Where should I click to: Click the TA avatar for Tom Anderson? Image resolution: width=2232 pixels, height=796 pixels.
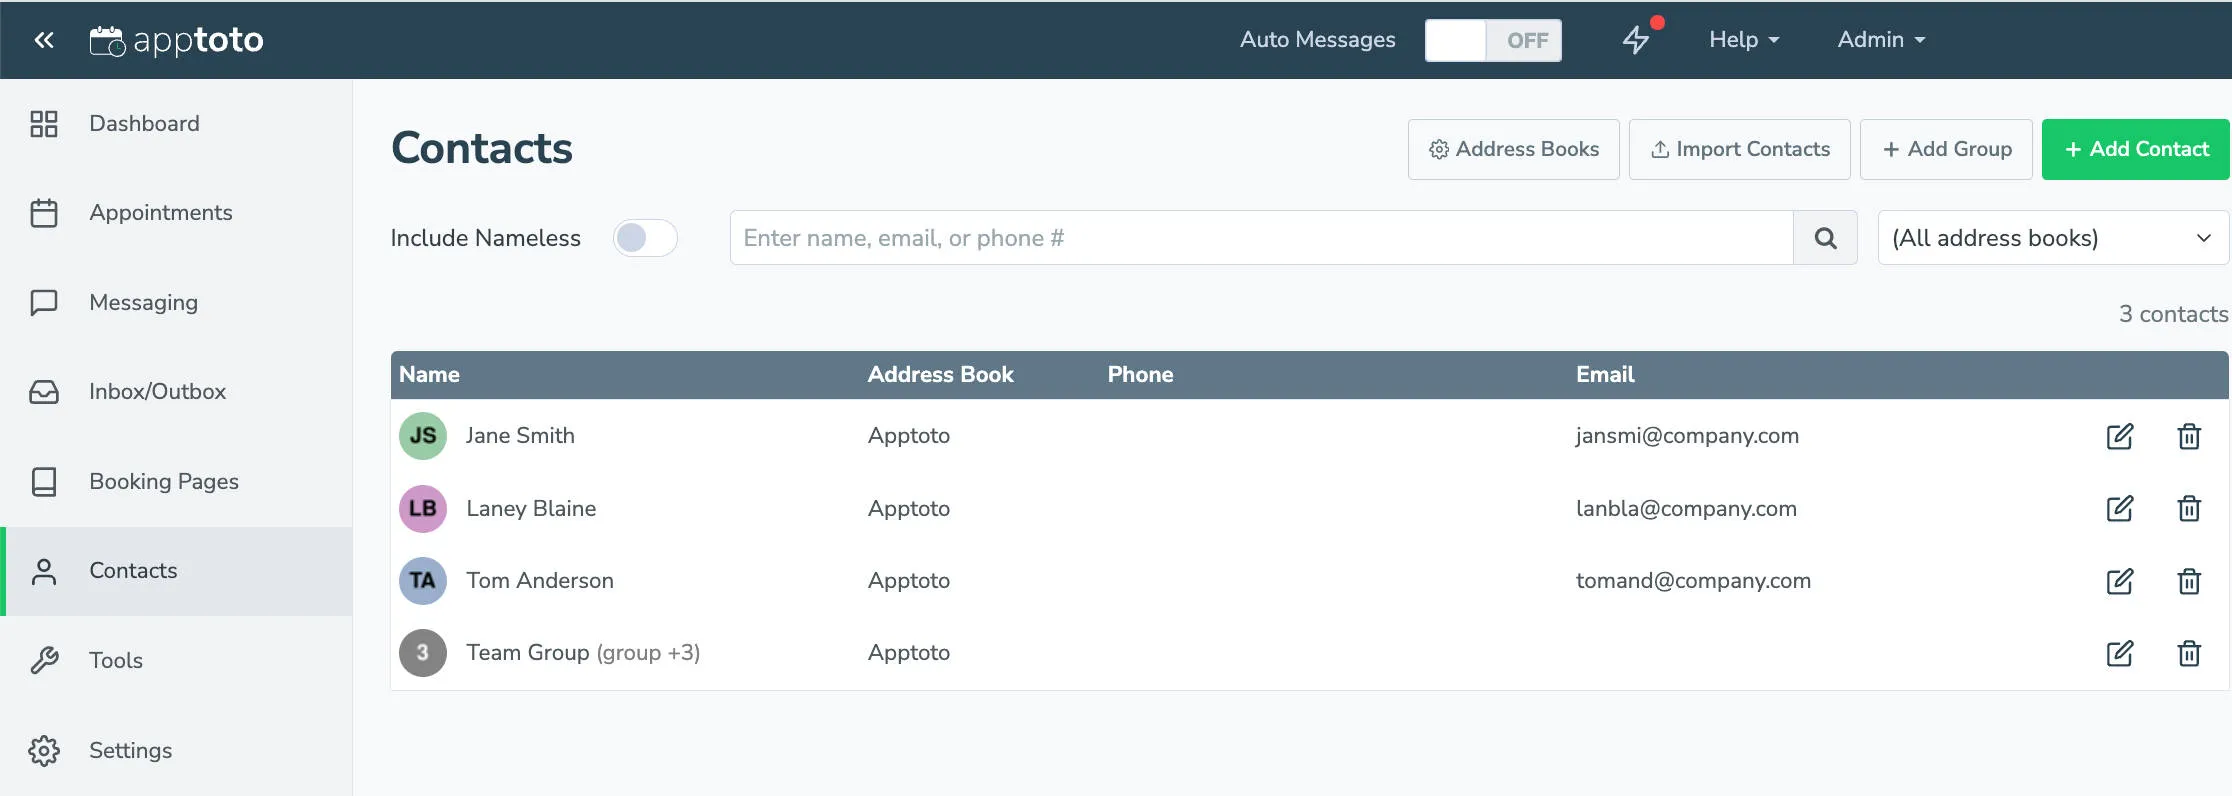[423, 581]
